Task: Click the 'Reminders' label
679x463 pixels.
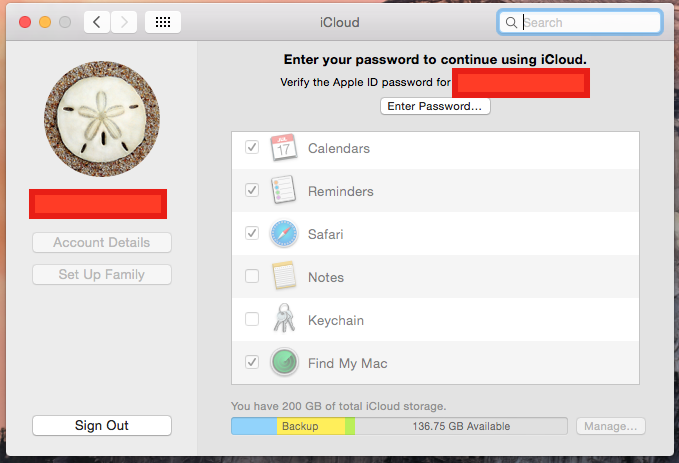Action: pos(341,191)
